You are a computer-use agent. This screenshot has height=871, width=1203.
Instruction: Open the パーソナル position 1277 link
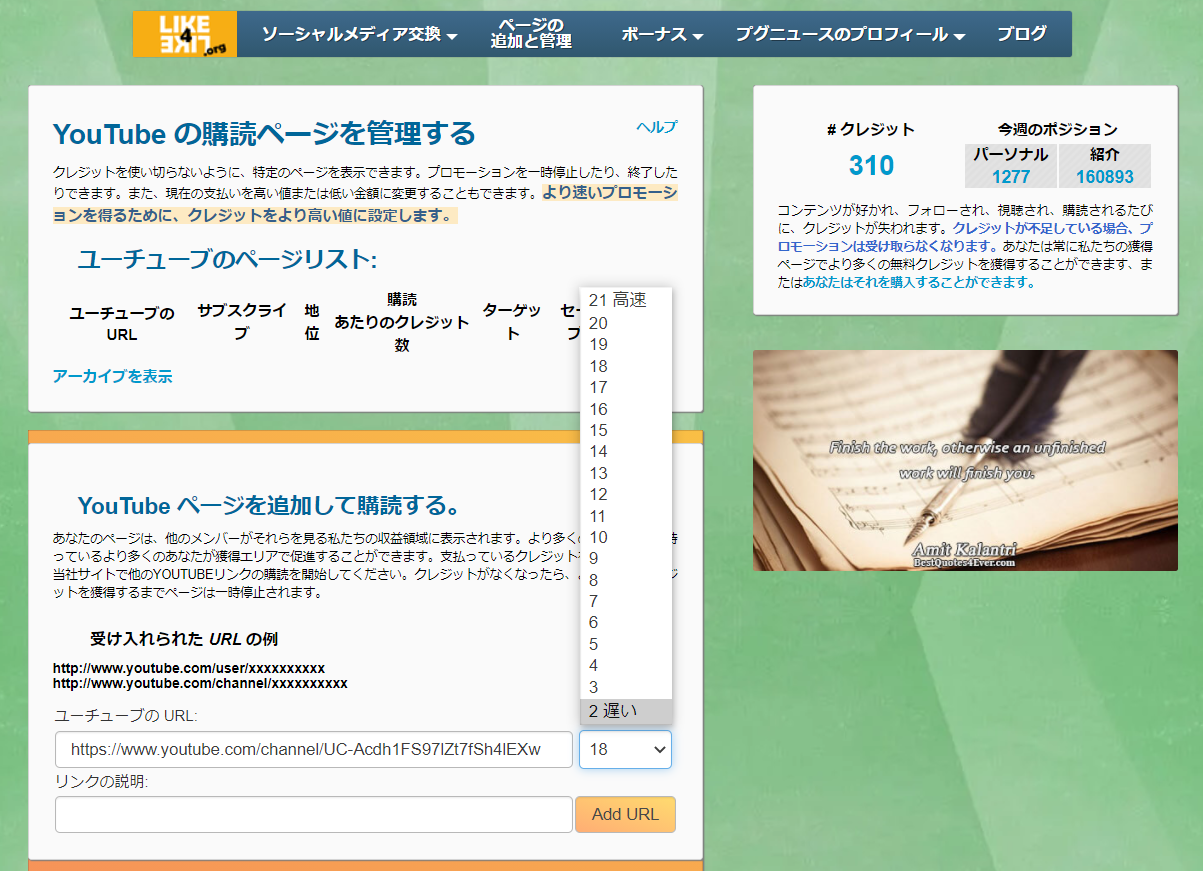coord(1011,177)
